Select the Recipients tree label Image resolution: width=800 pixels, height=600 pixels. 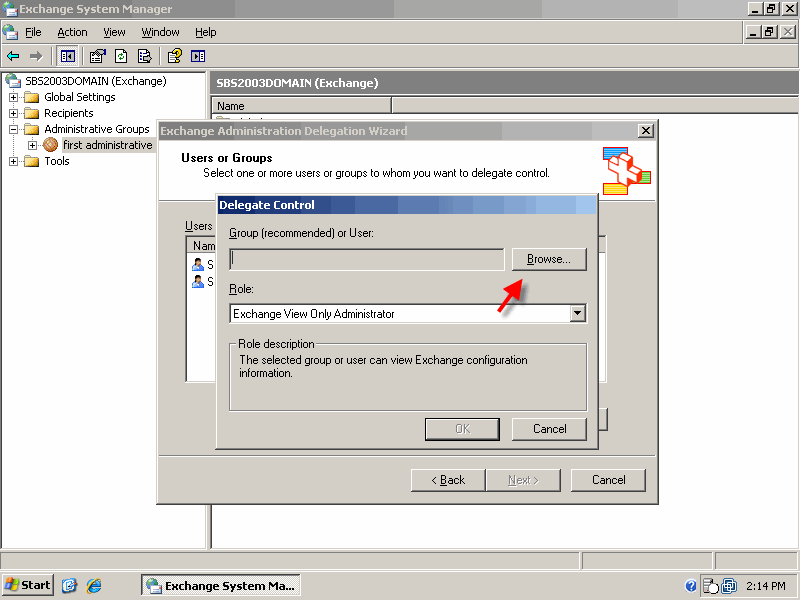pos(68,113)
